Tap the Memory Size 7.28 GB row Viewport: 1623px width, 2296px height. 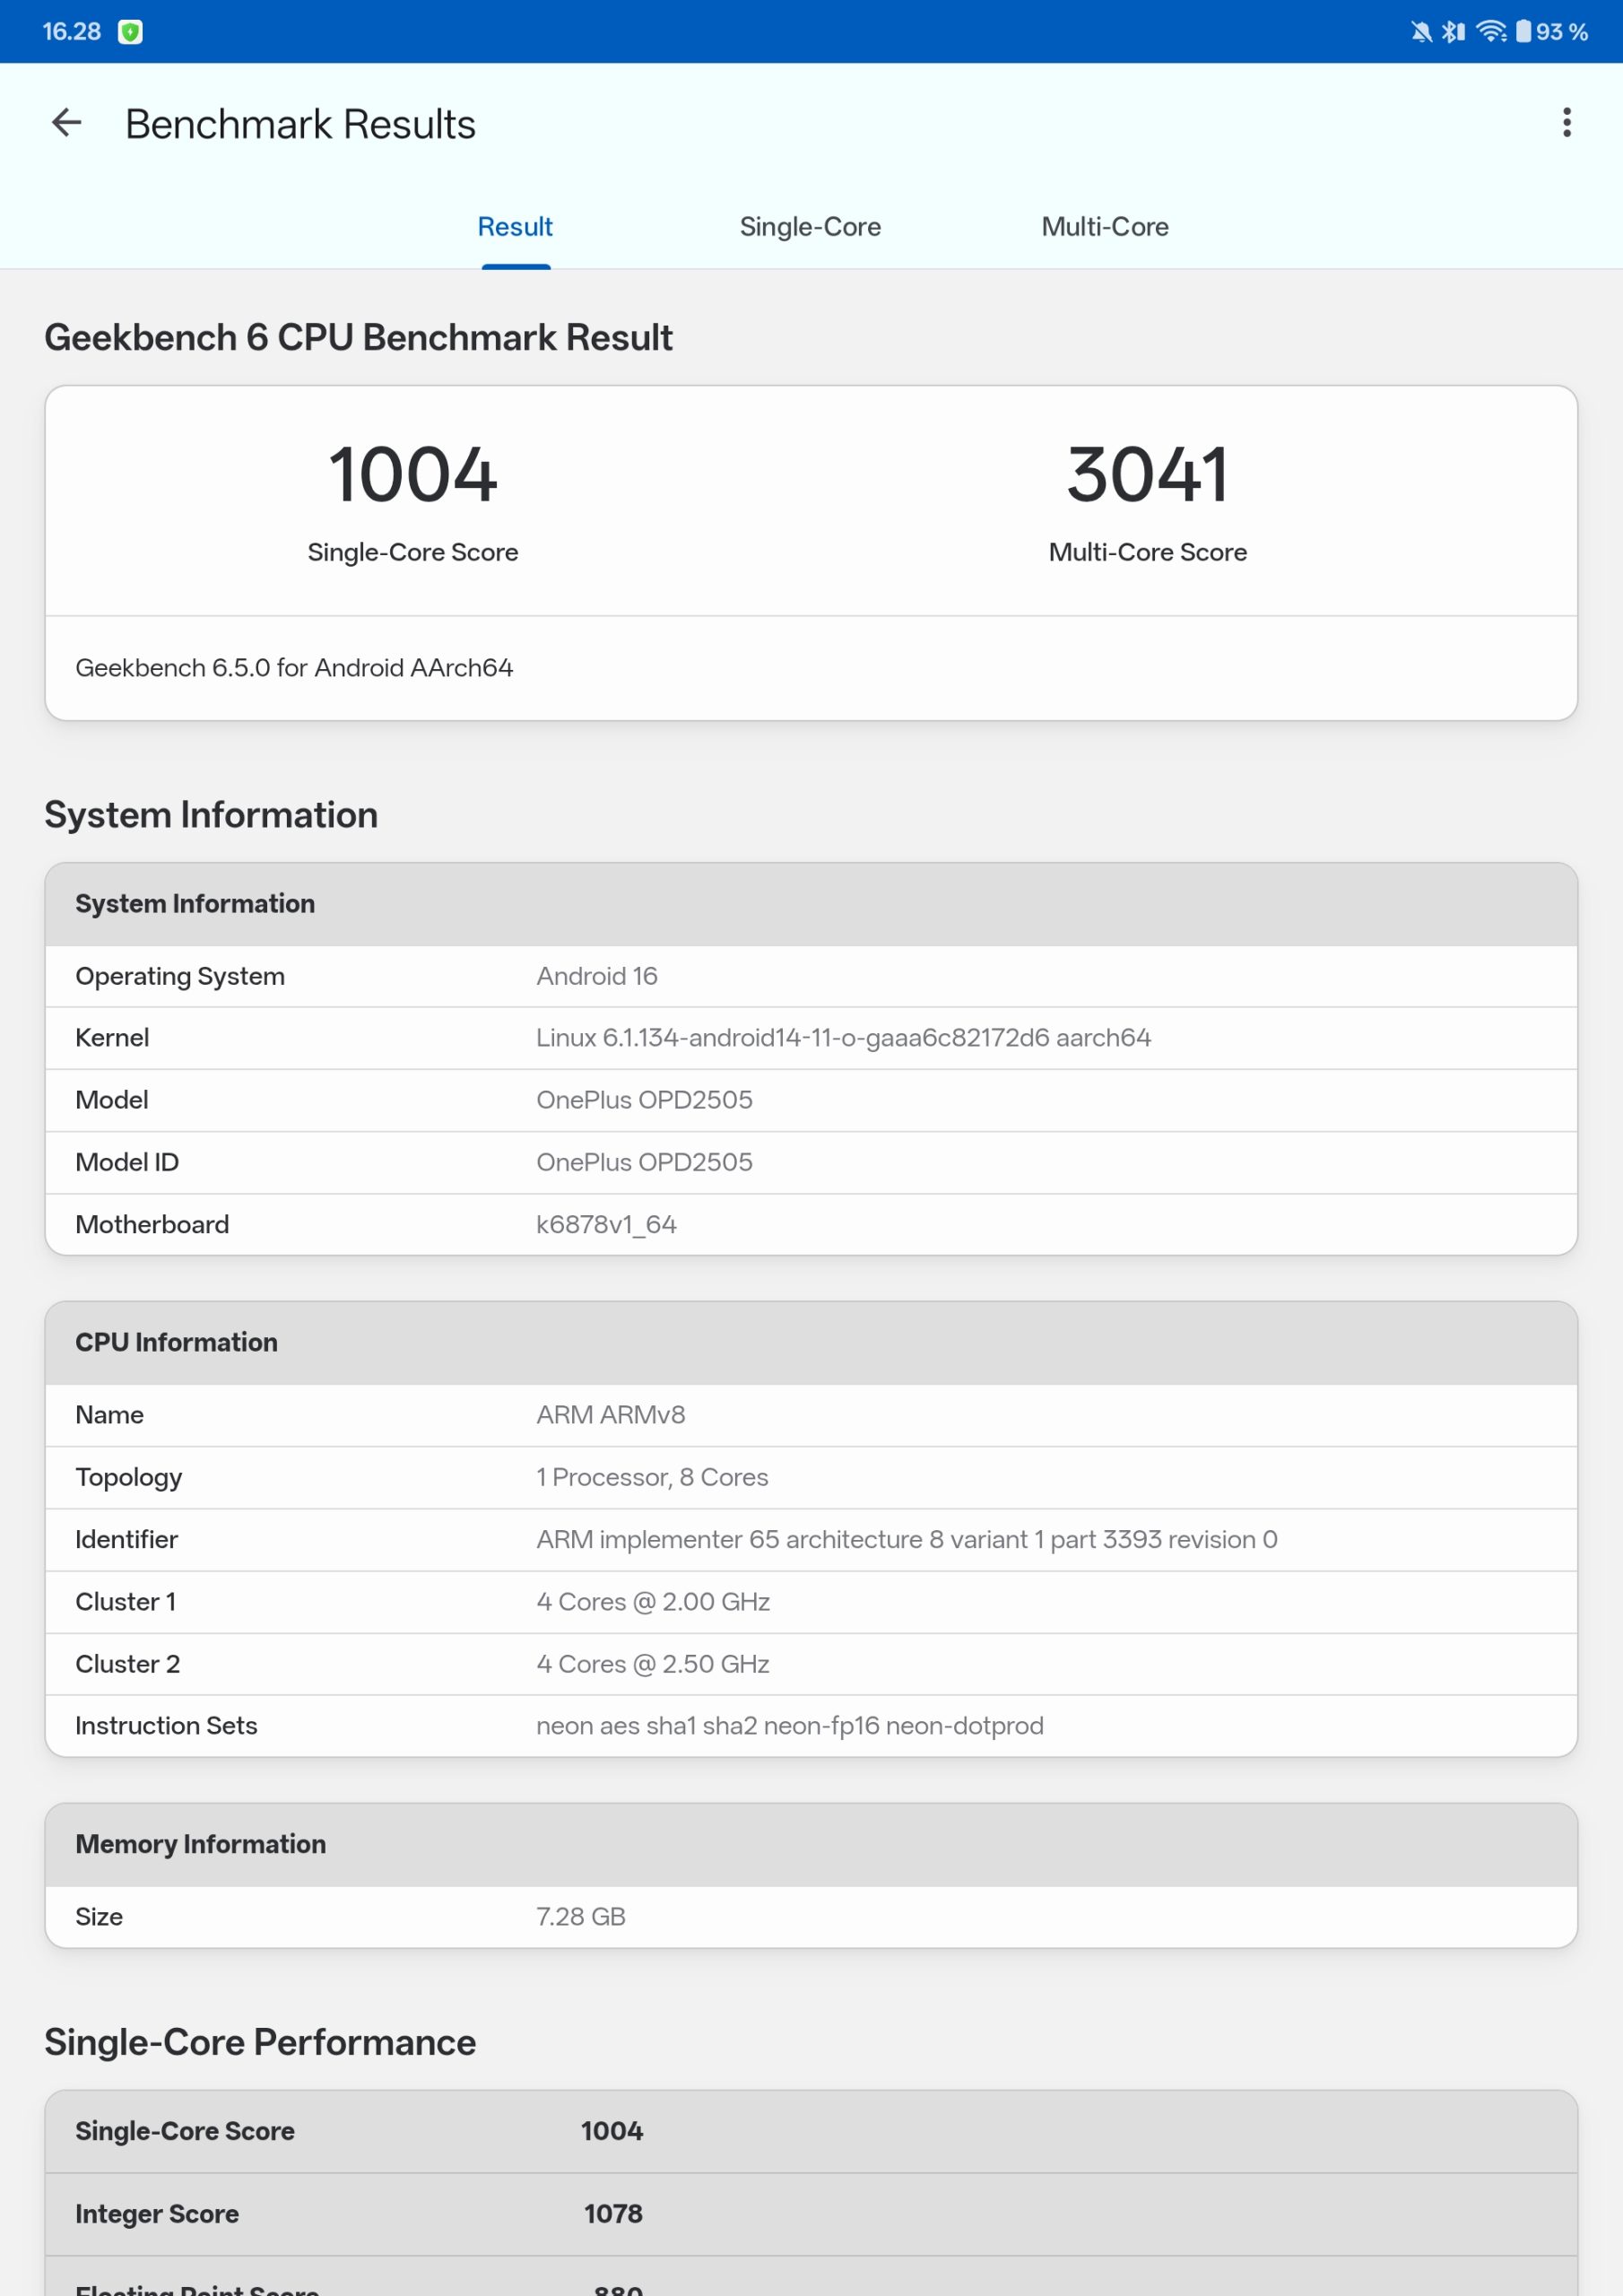[810, 1916]
